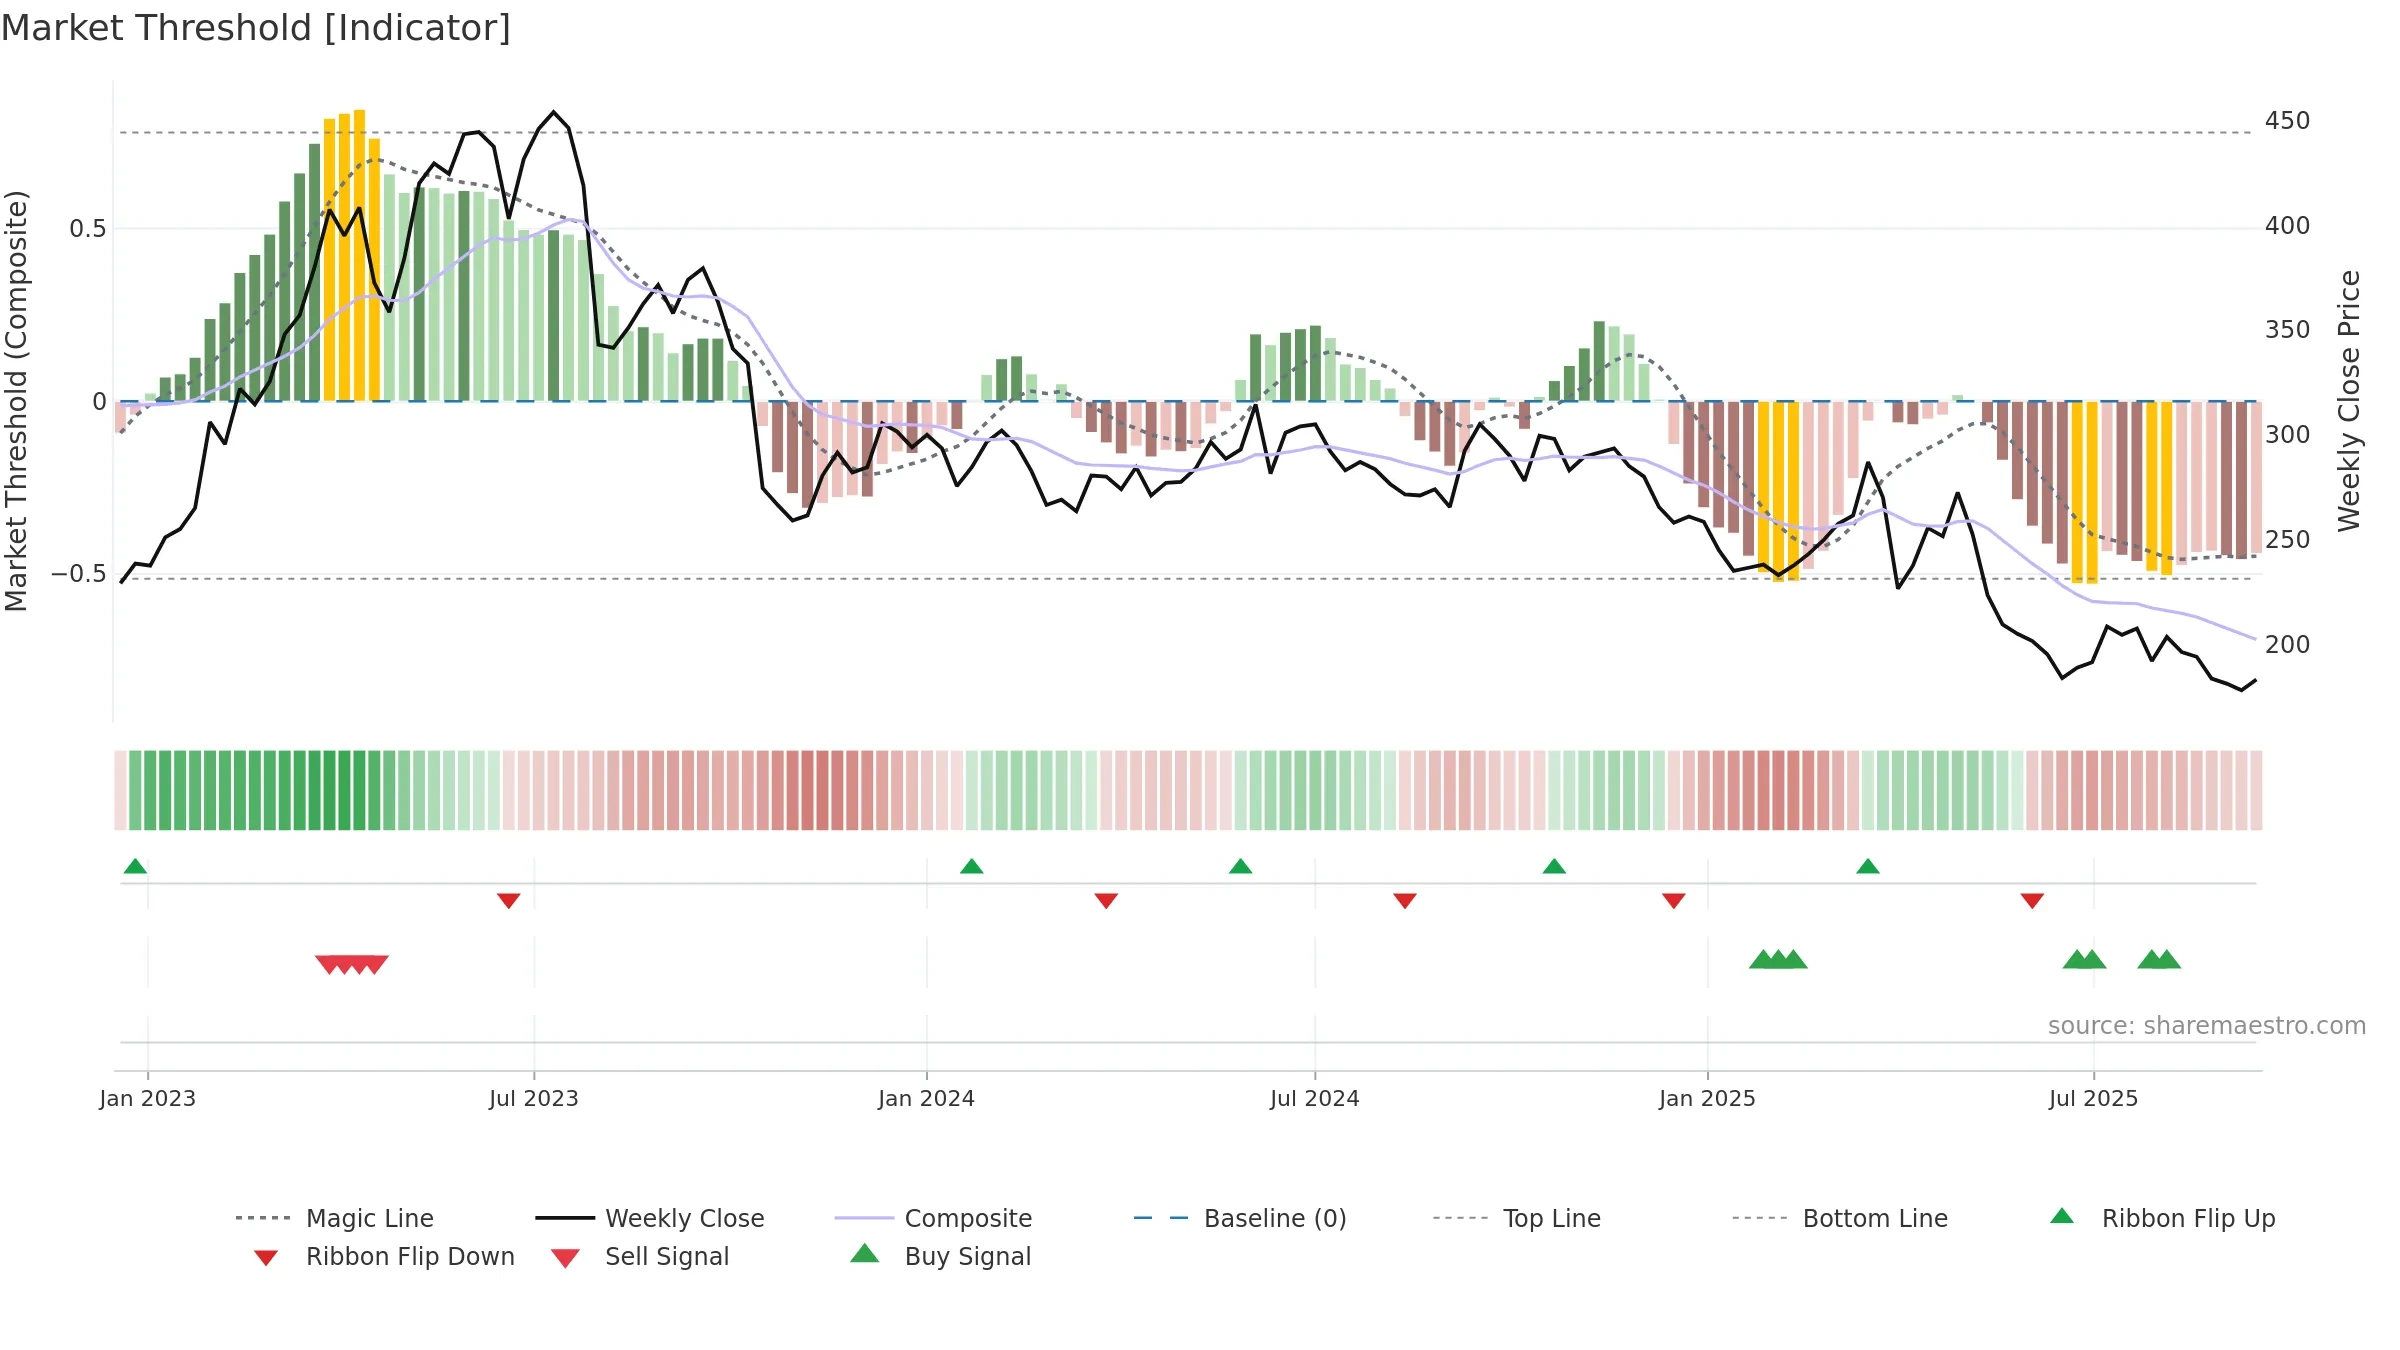Screen dimensions: 2400x1350
Task: Click the Jul 2023 x-axis label
Action: (534, 1098)
